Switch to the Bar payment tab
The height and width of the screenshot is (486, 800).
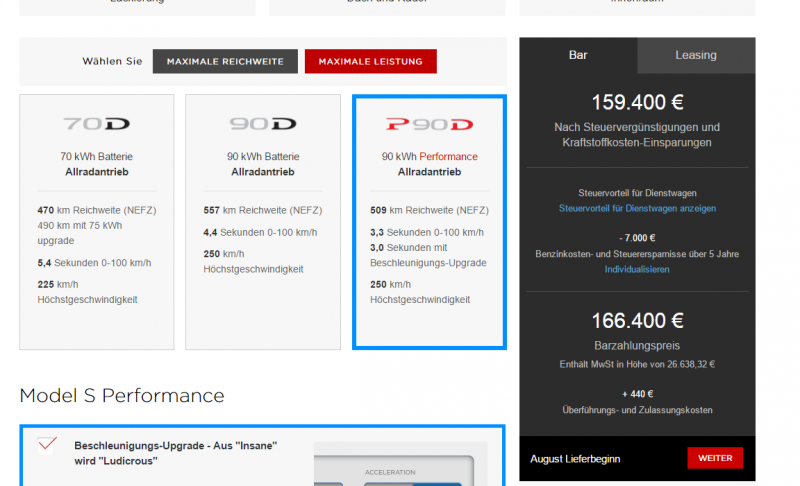tap(578, 55)
